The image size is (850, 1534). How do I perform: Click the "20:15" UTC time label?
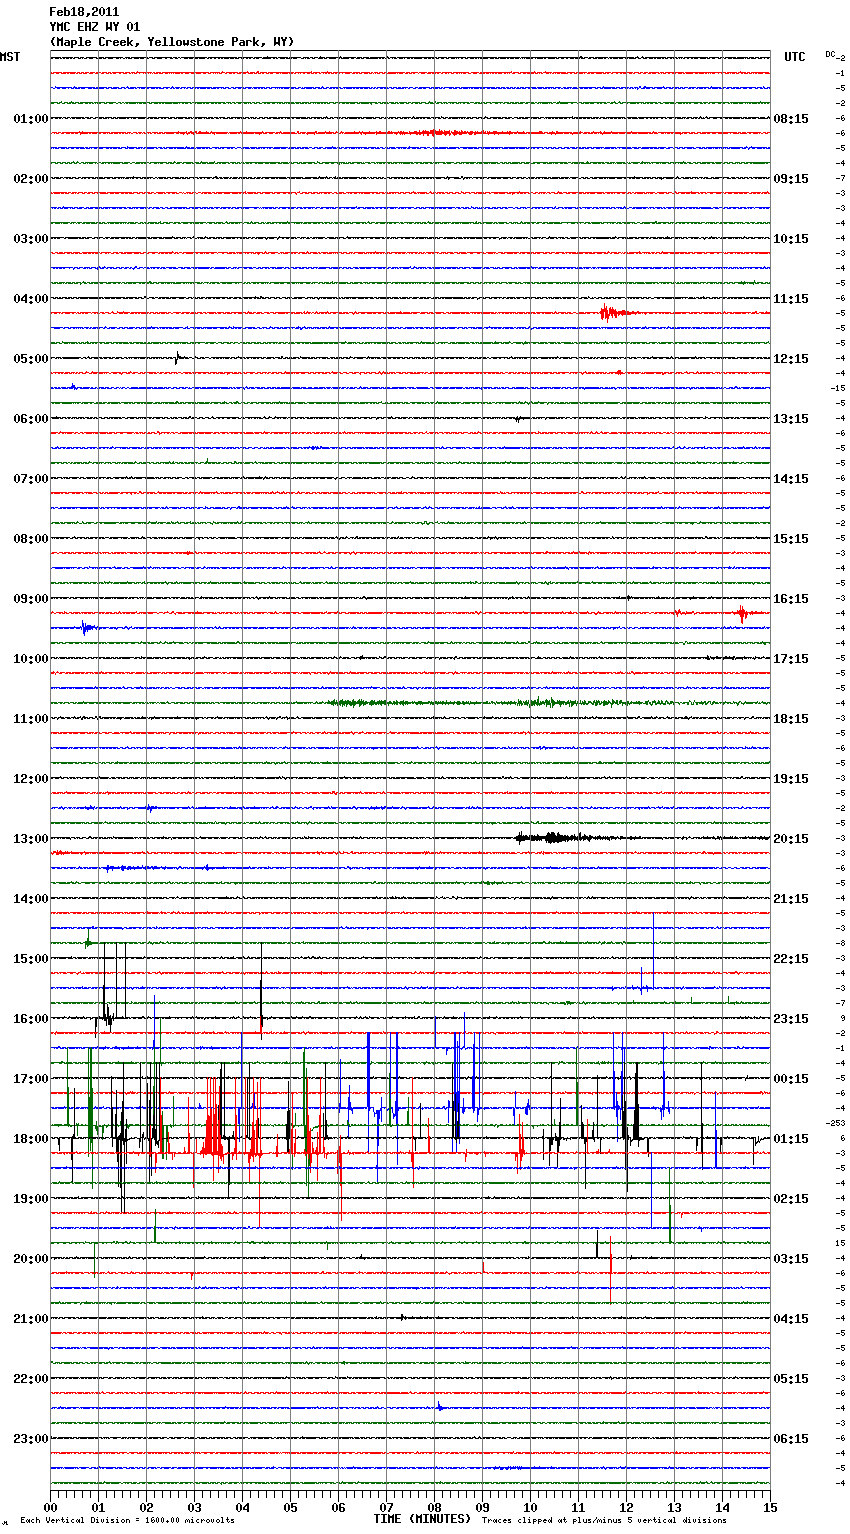791,839
